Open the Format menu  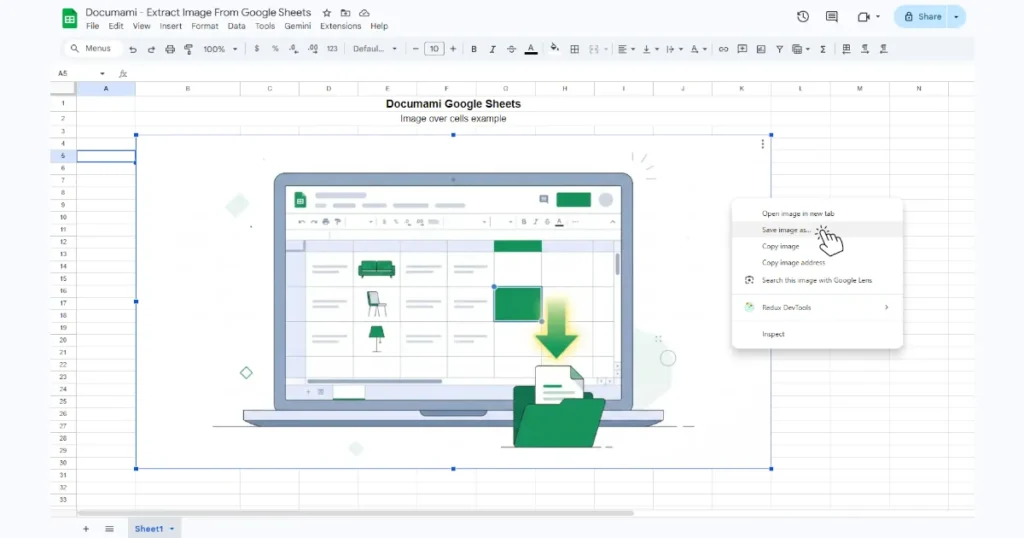[204, 26]
